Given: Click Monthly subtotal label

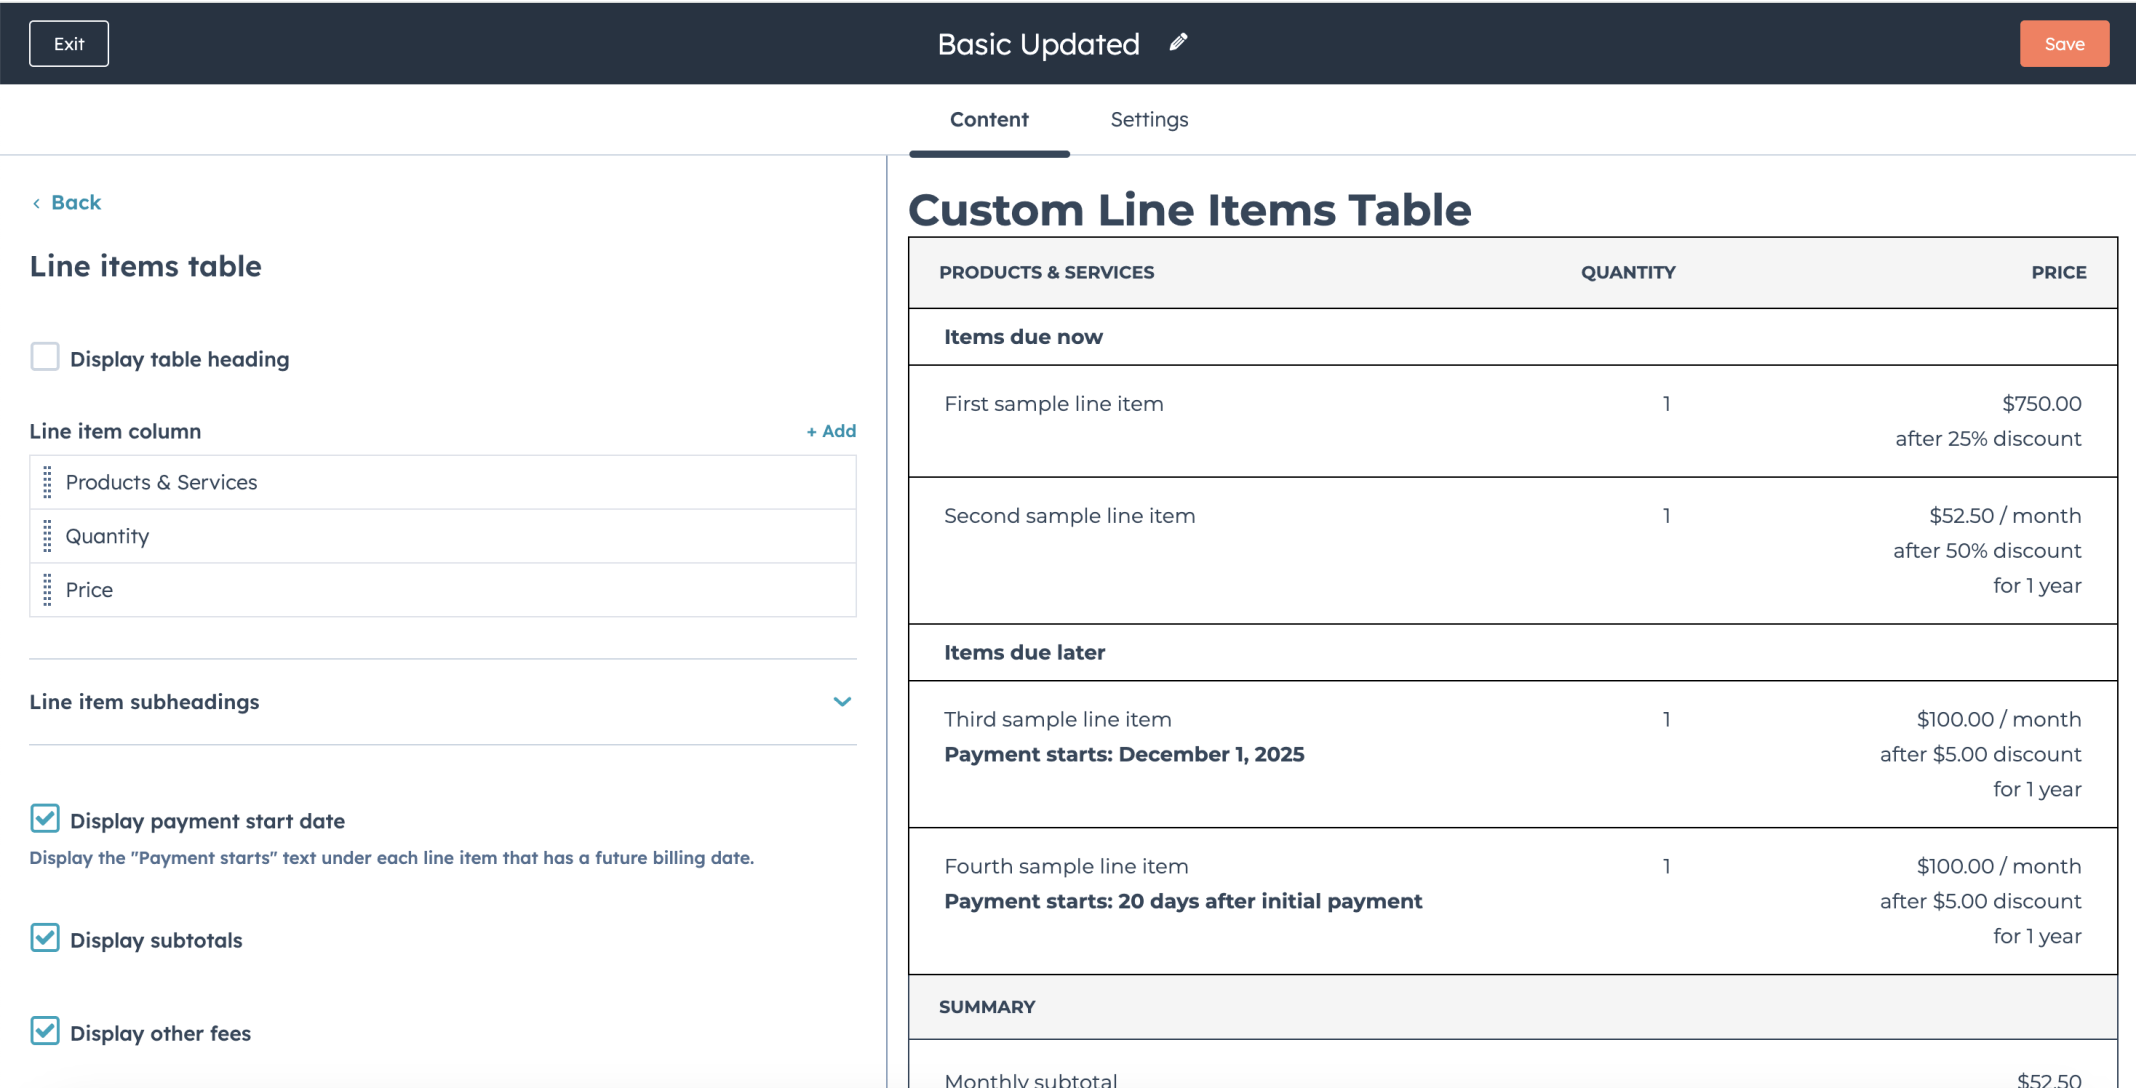Looking at the screenshot, I should pos(1031,1079).
